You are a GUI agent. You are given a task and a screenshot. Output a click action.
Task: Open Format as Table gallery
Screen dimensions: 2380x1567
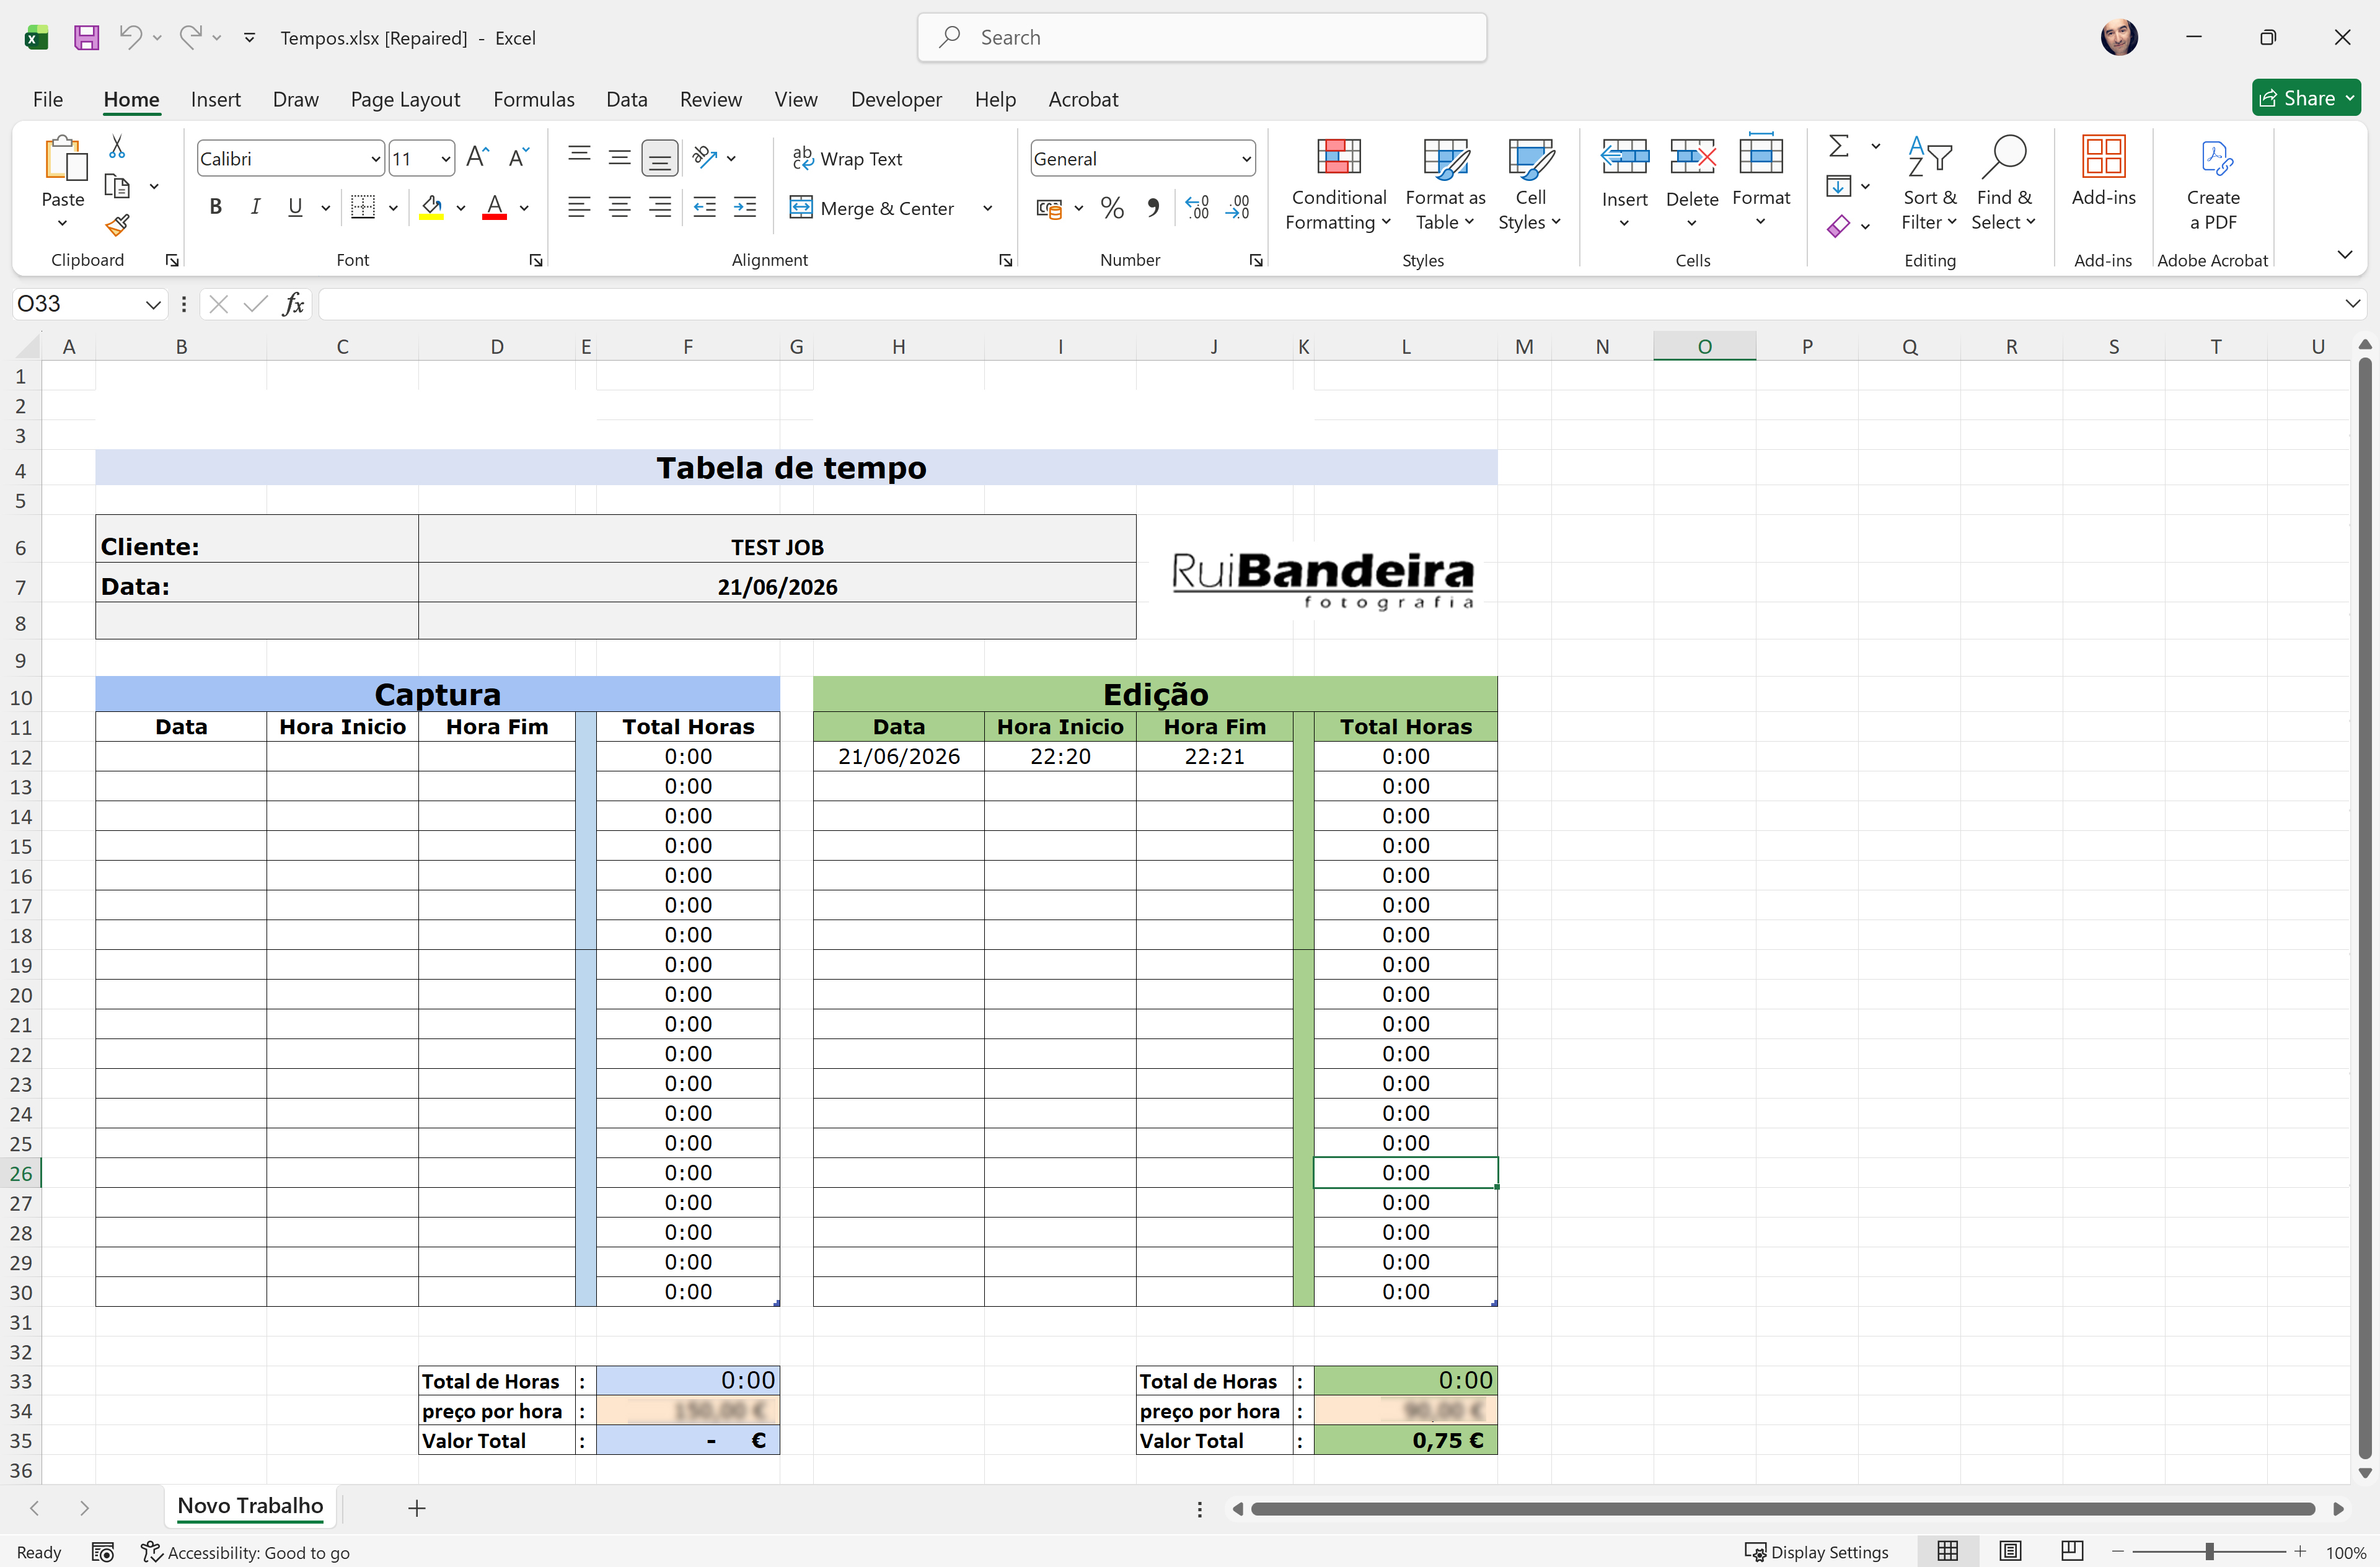(x=1445, y=183)
